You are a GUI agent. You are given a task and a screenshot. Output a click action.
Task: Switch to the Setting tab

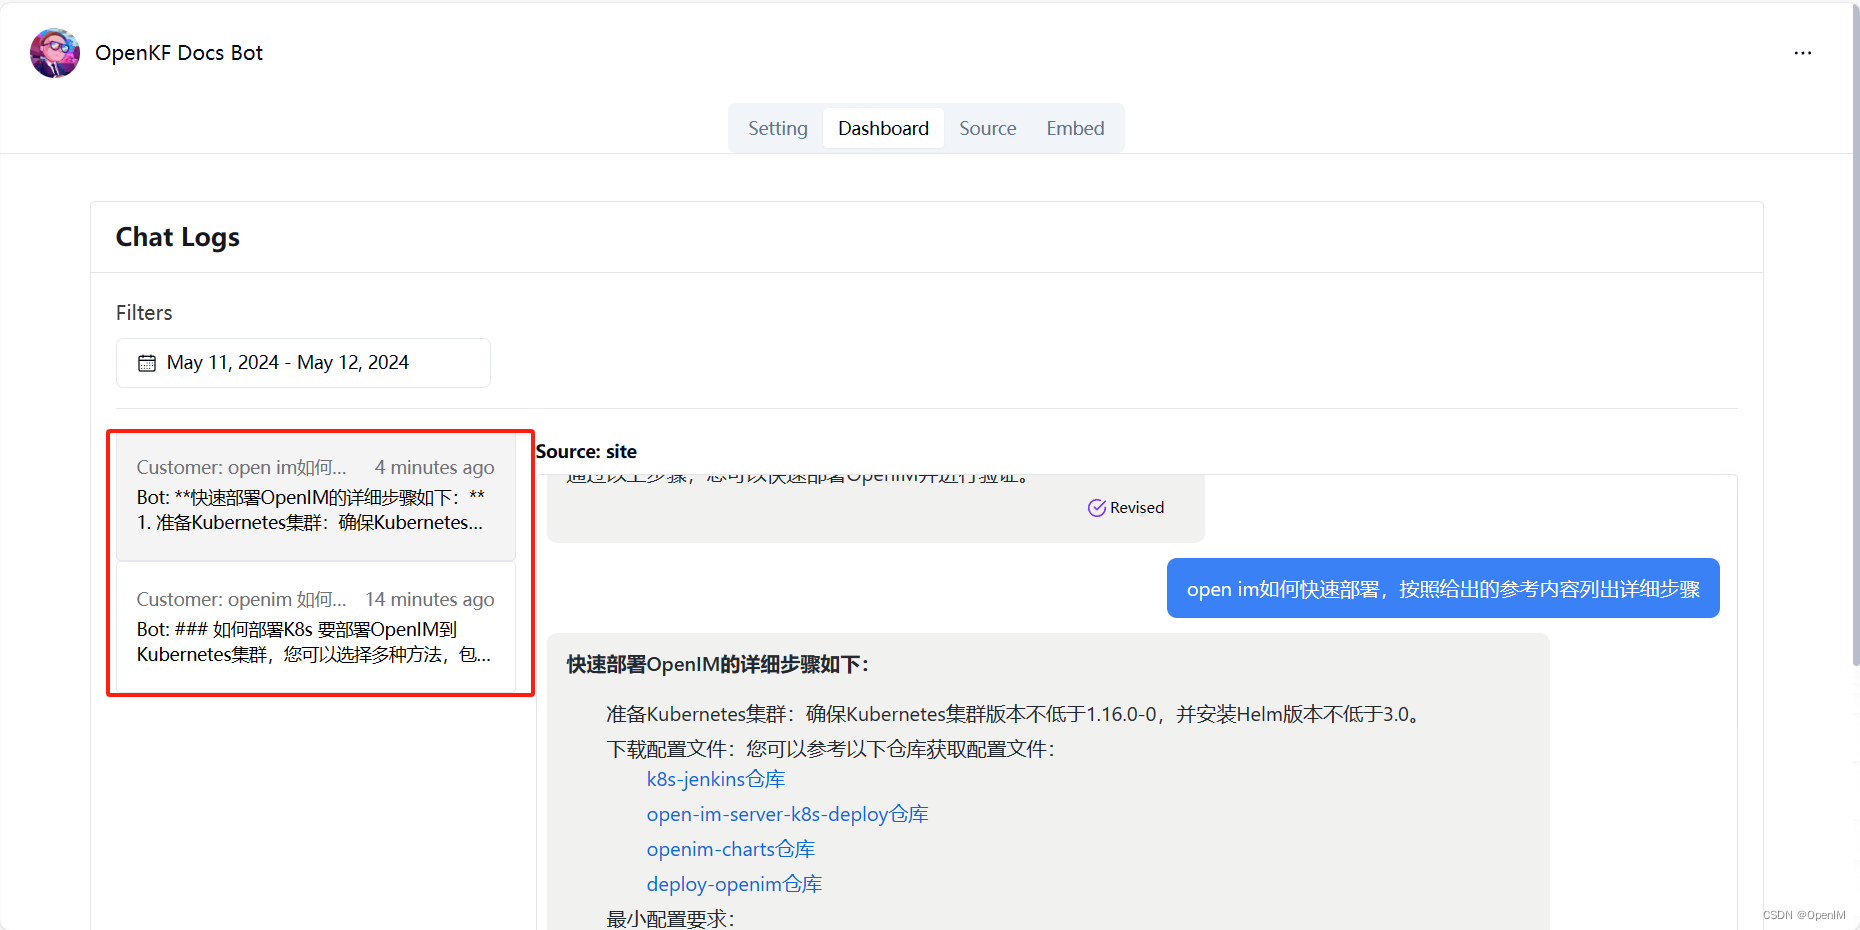[777, 128]
